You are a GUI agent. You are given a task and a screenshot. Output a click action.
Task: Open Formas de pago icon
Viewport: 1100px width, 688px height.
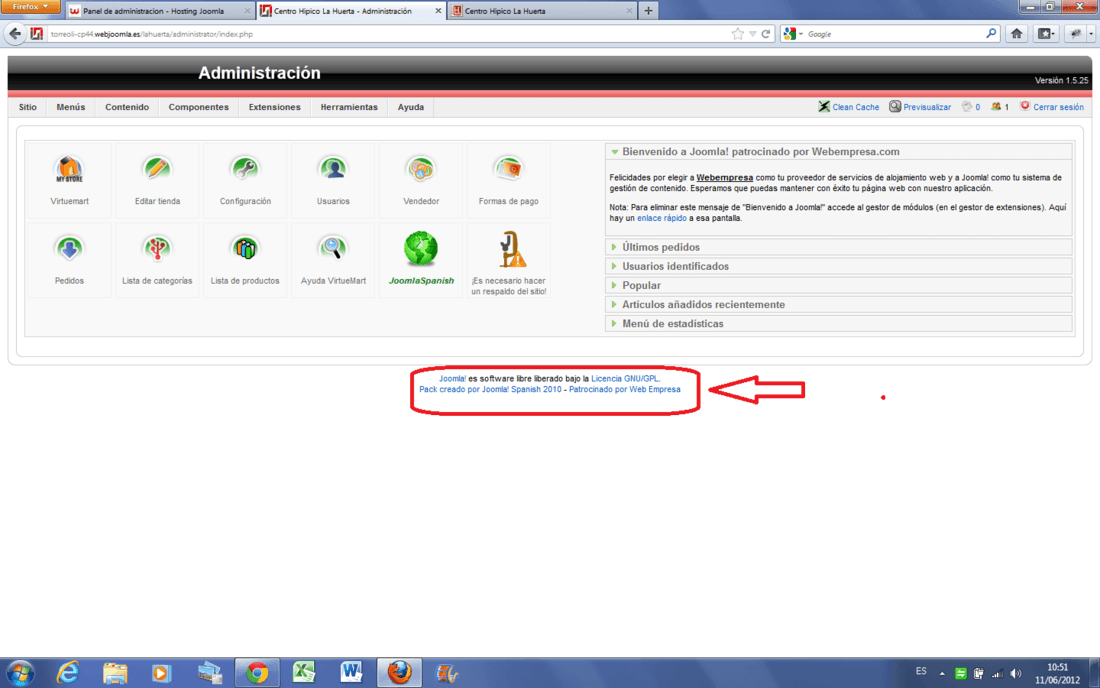[x=509, y=169]
